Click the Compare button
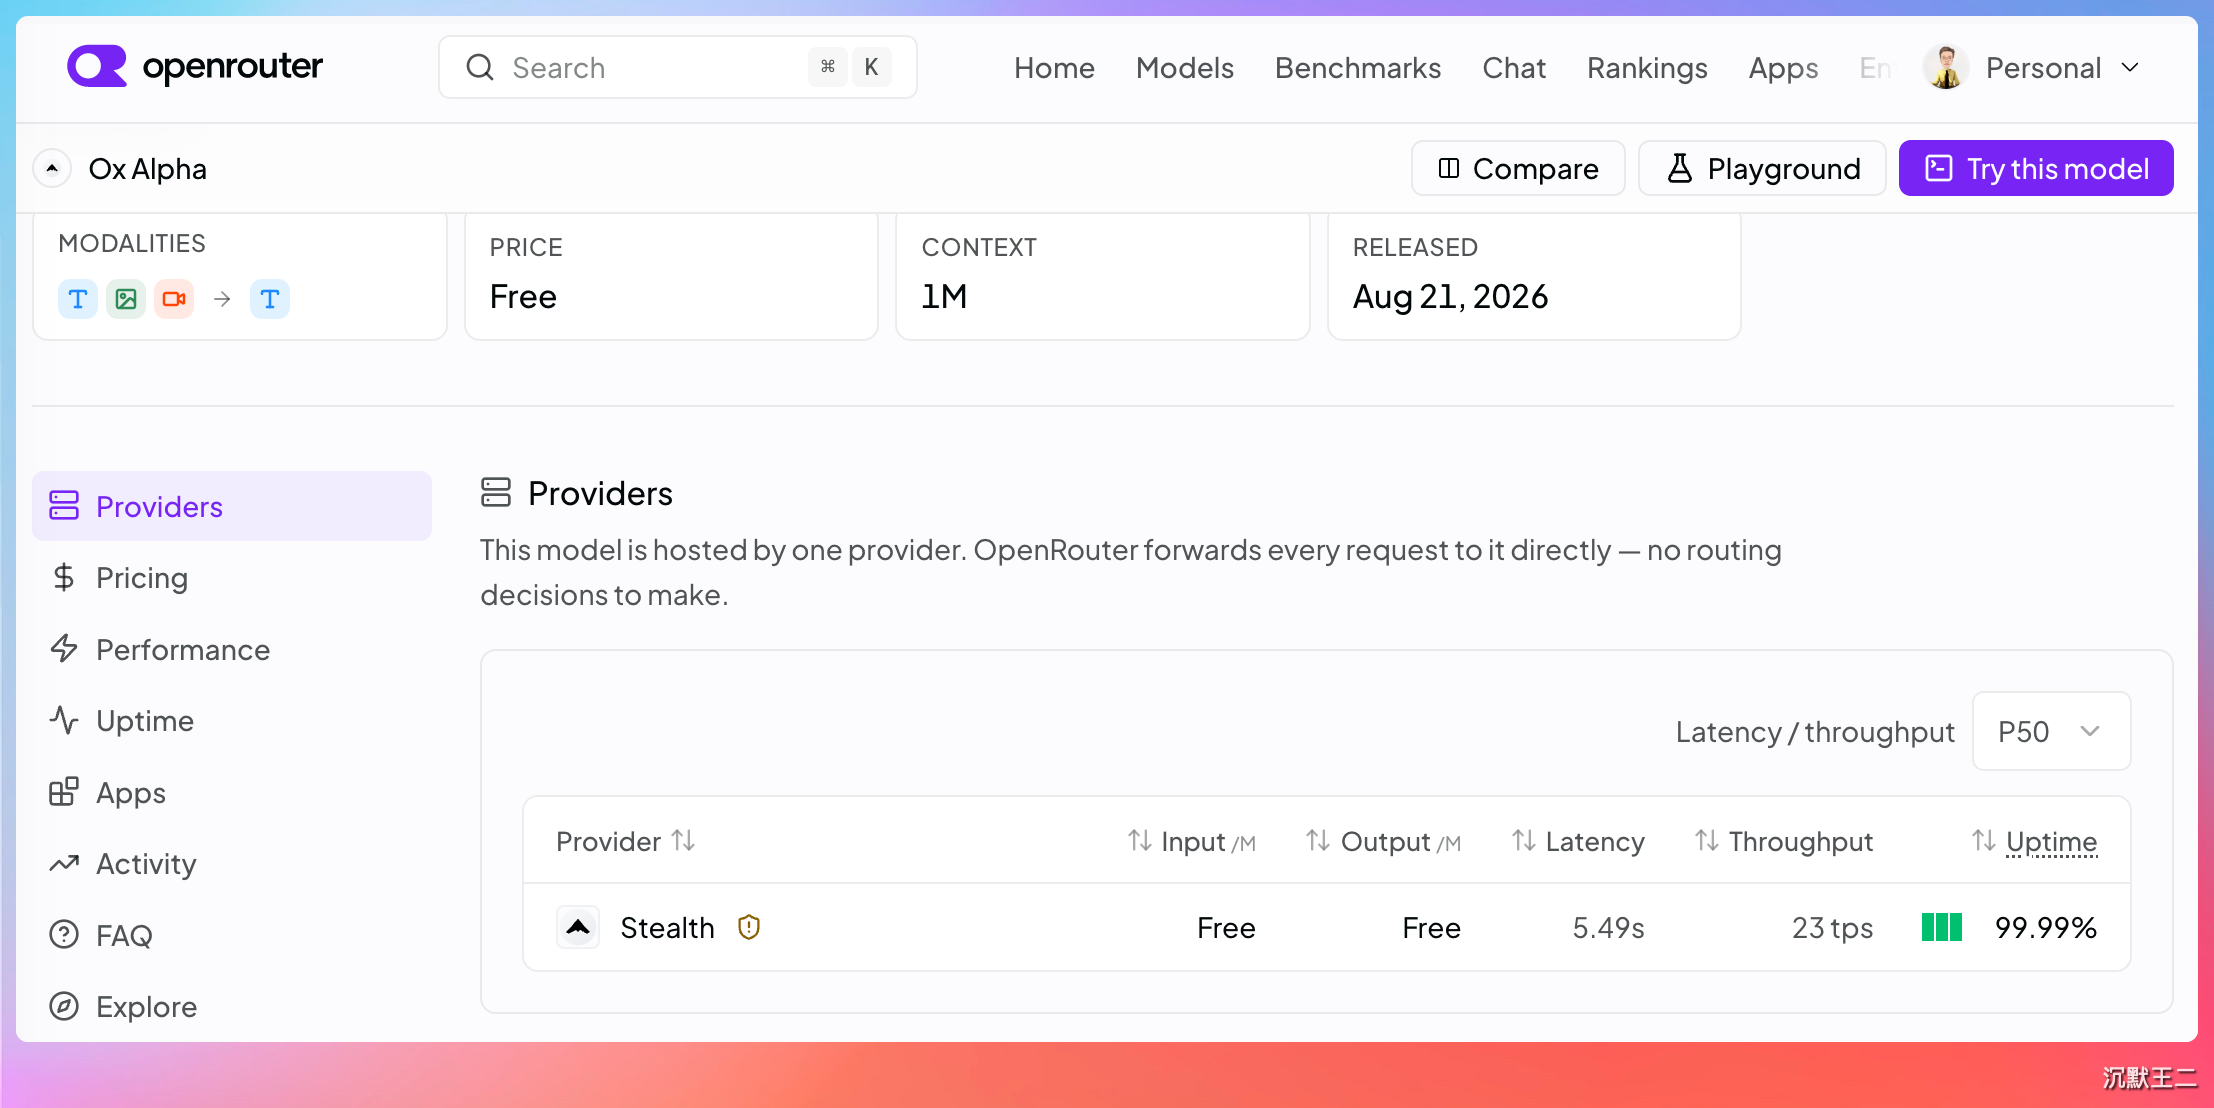The height and width of the screenshot is (1108, 2214). pos(1518,168)
